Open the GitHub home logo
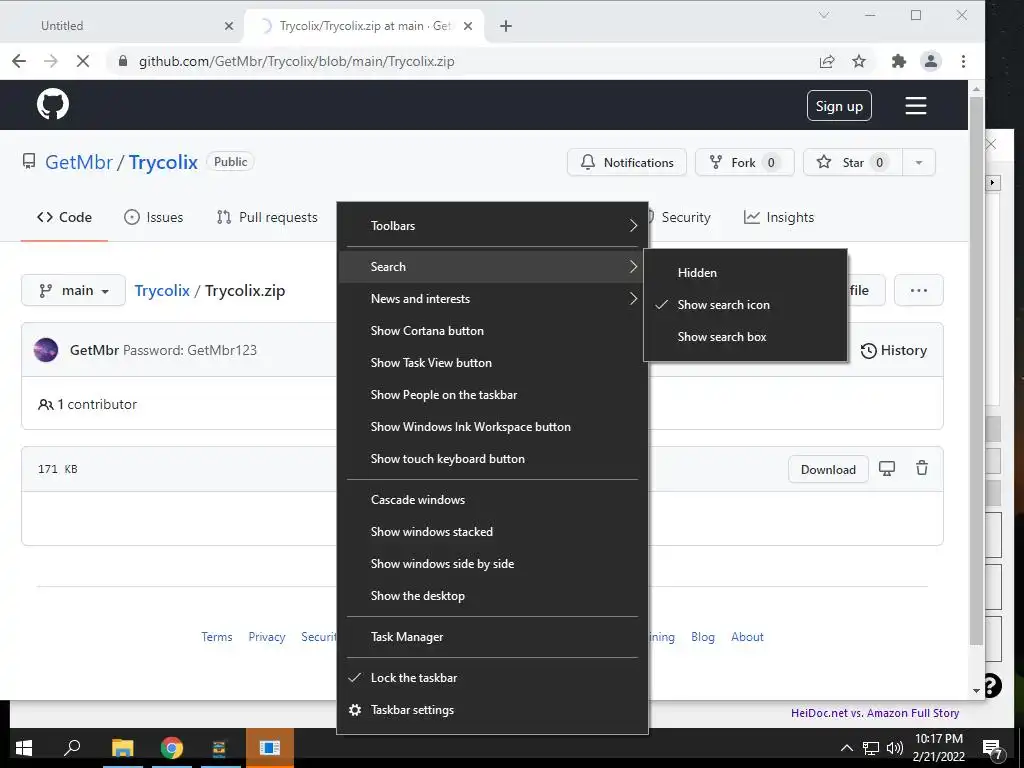The image size is (1024, 768). [x=53, y=104]
